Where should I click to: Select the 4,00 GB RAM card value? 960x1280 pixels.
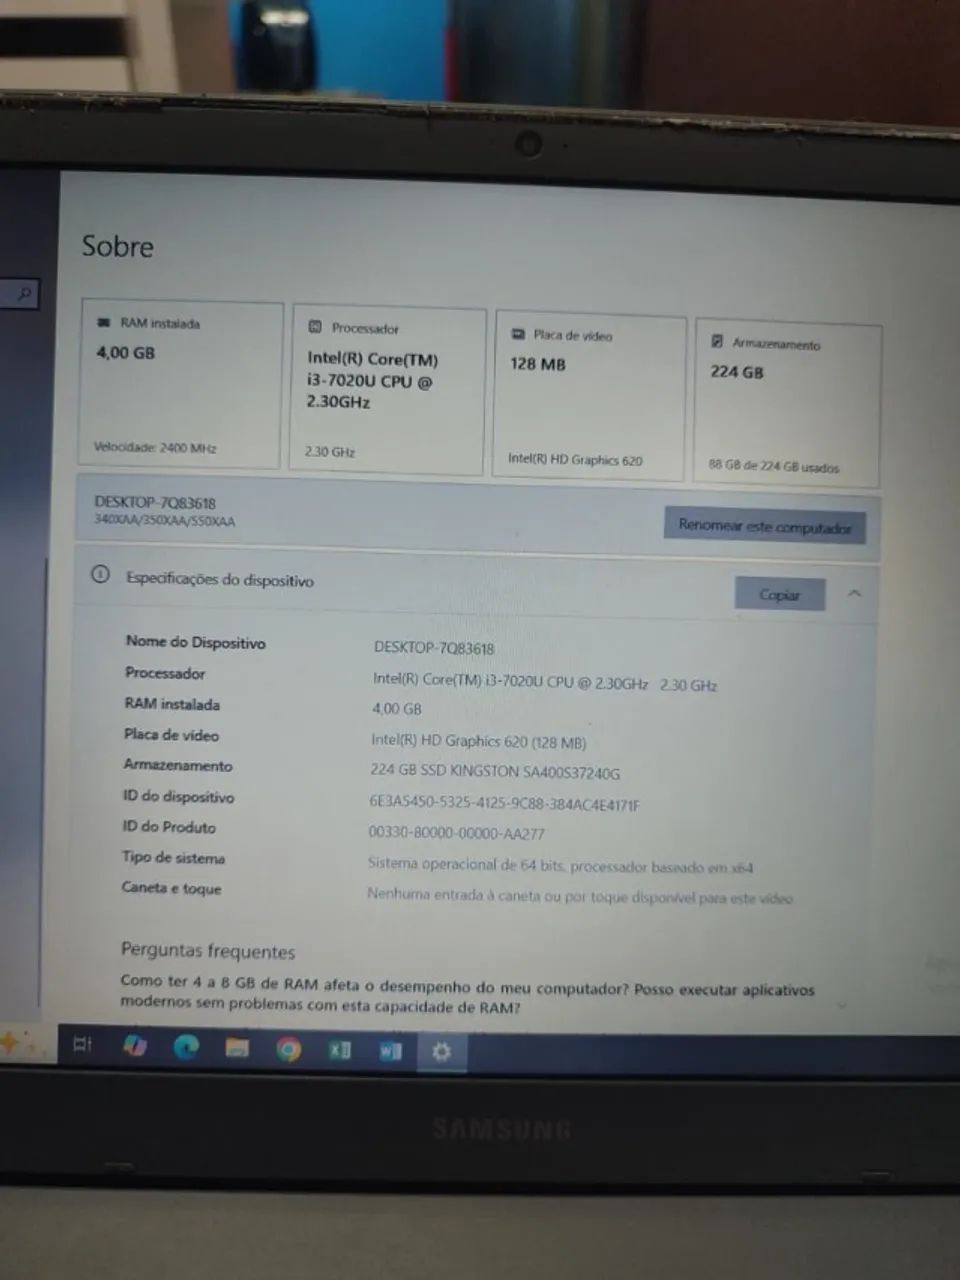click(x=126, y=352)
